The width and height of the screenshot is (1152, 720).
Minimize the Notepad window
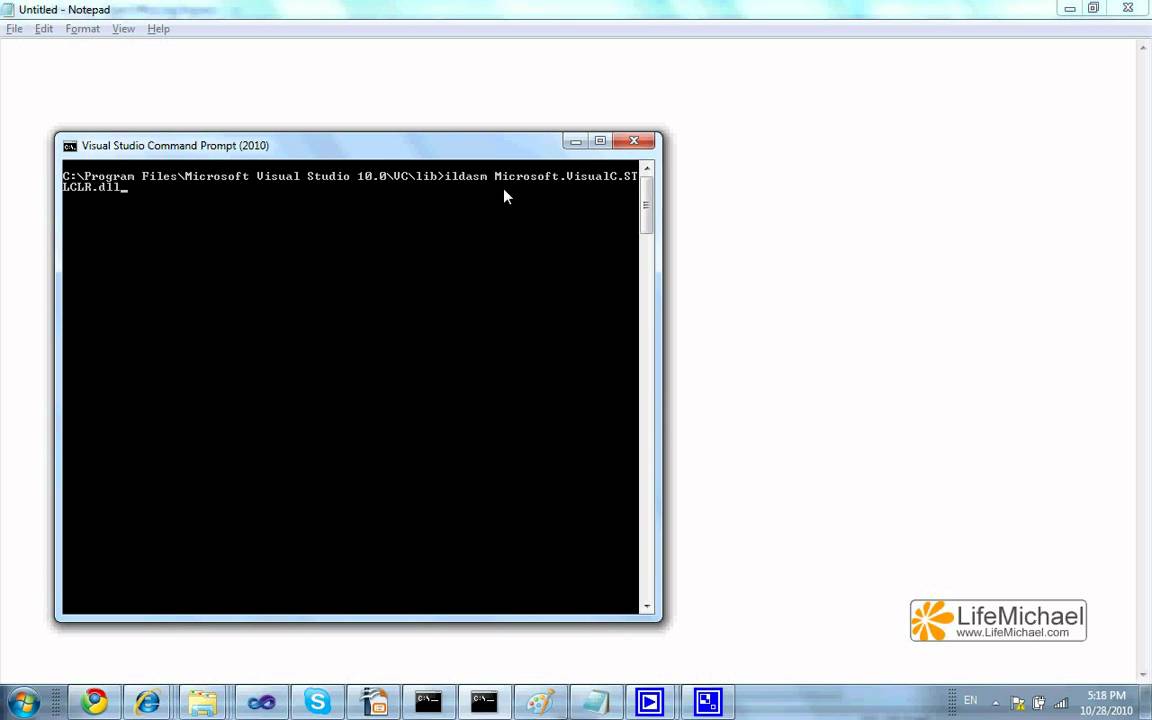tap(1070, 8)
